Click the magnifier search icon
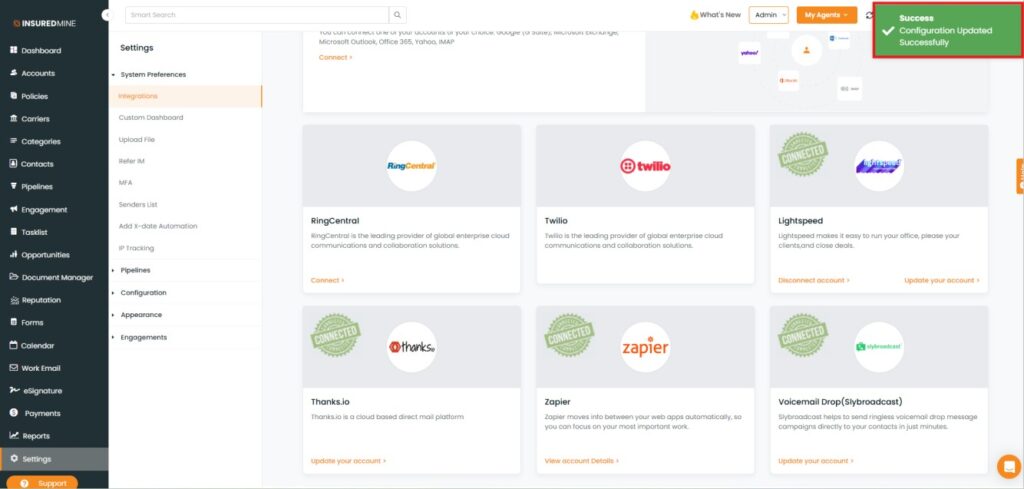1024x489 pixels. click(x=398, y=15)
